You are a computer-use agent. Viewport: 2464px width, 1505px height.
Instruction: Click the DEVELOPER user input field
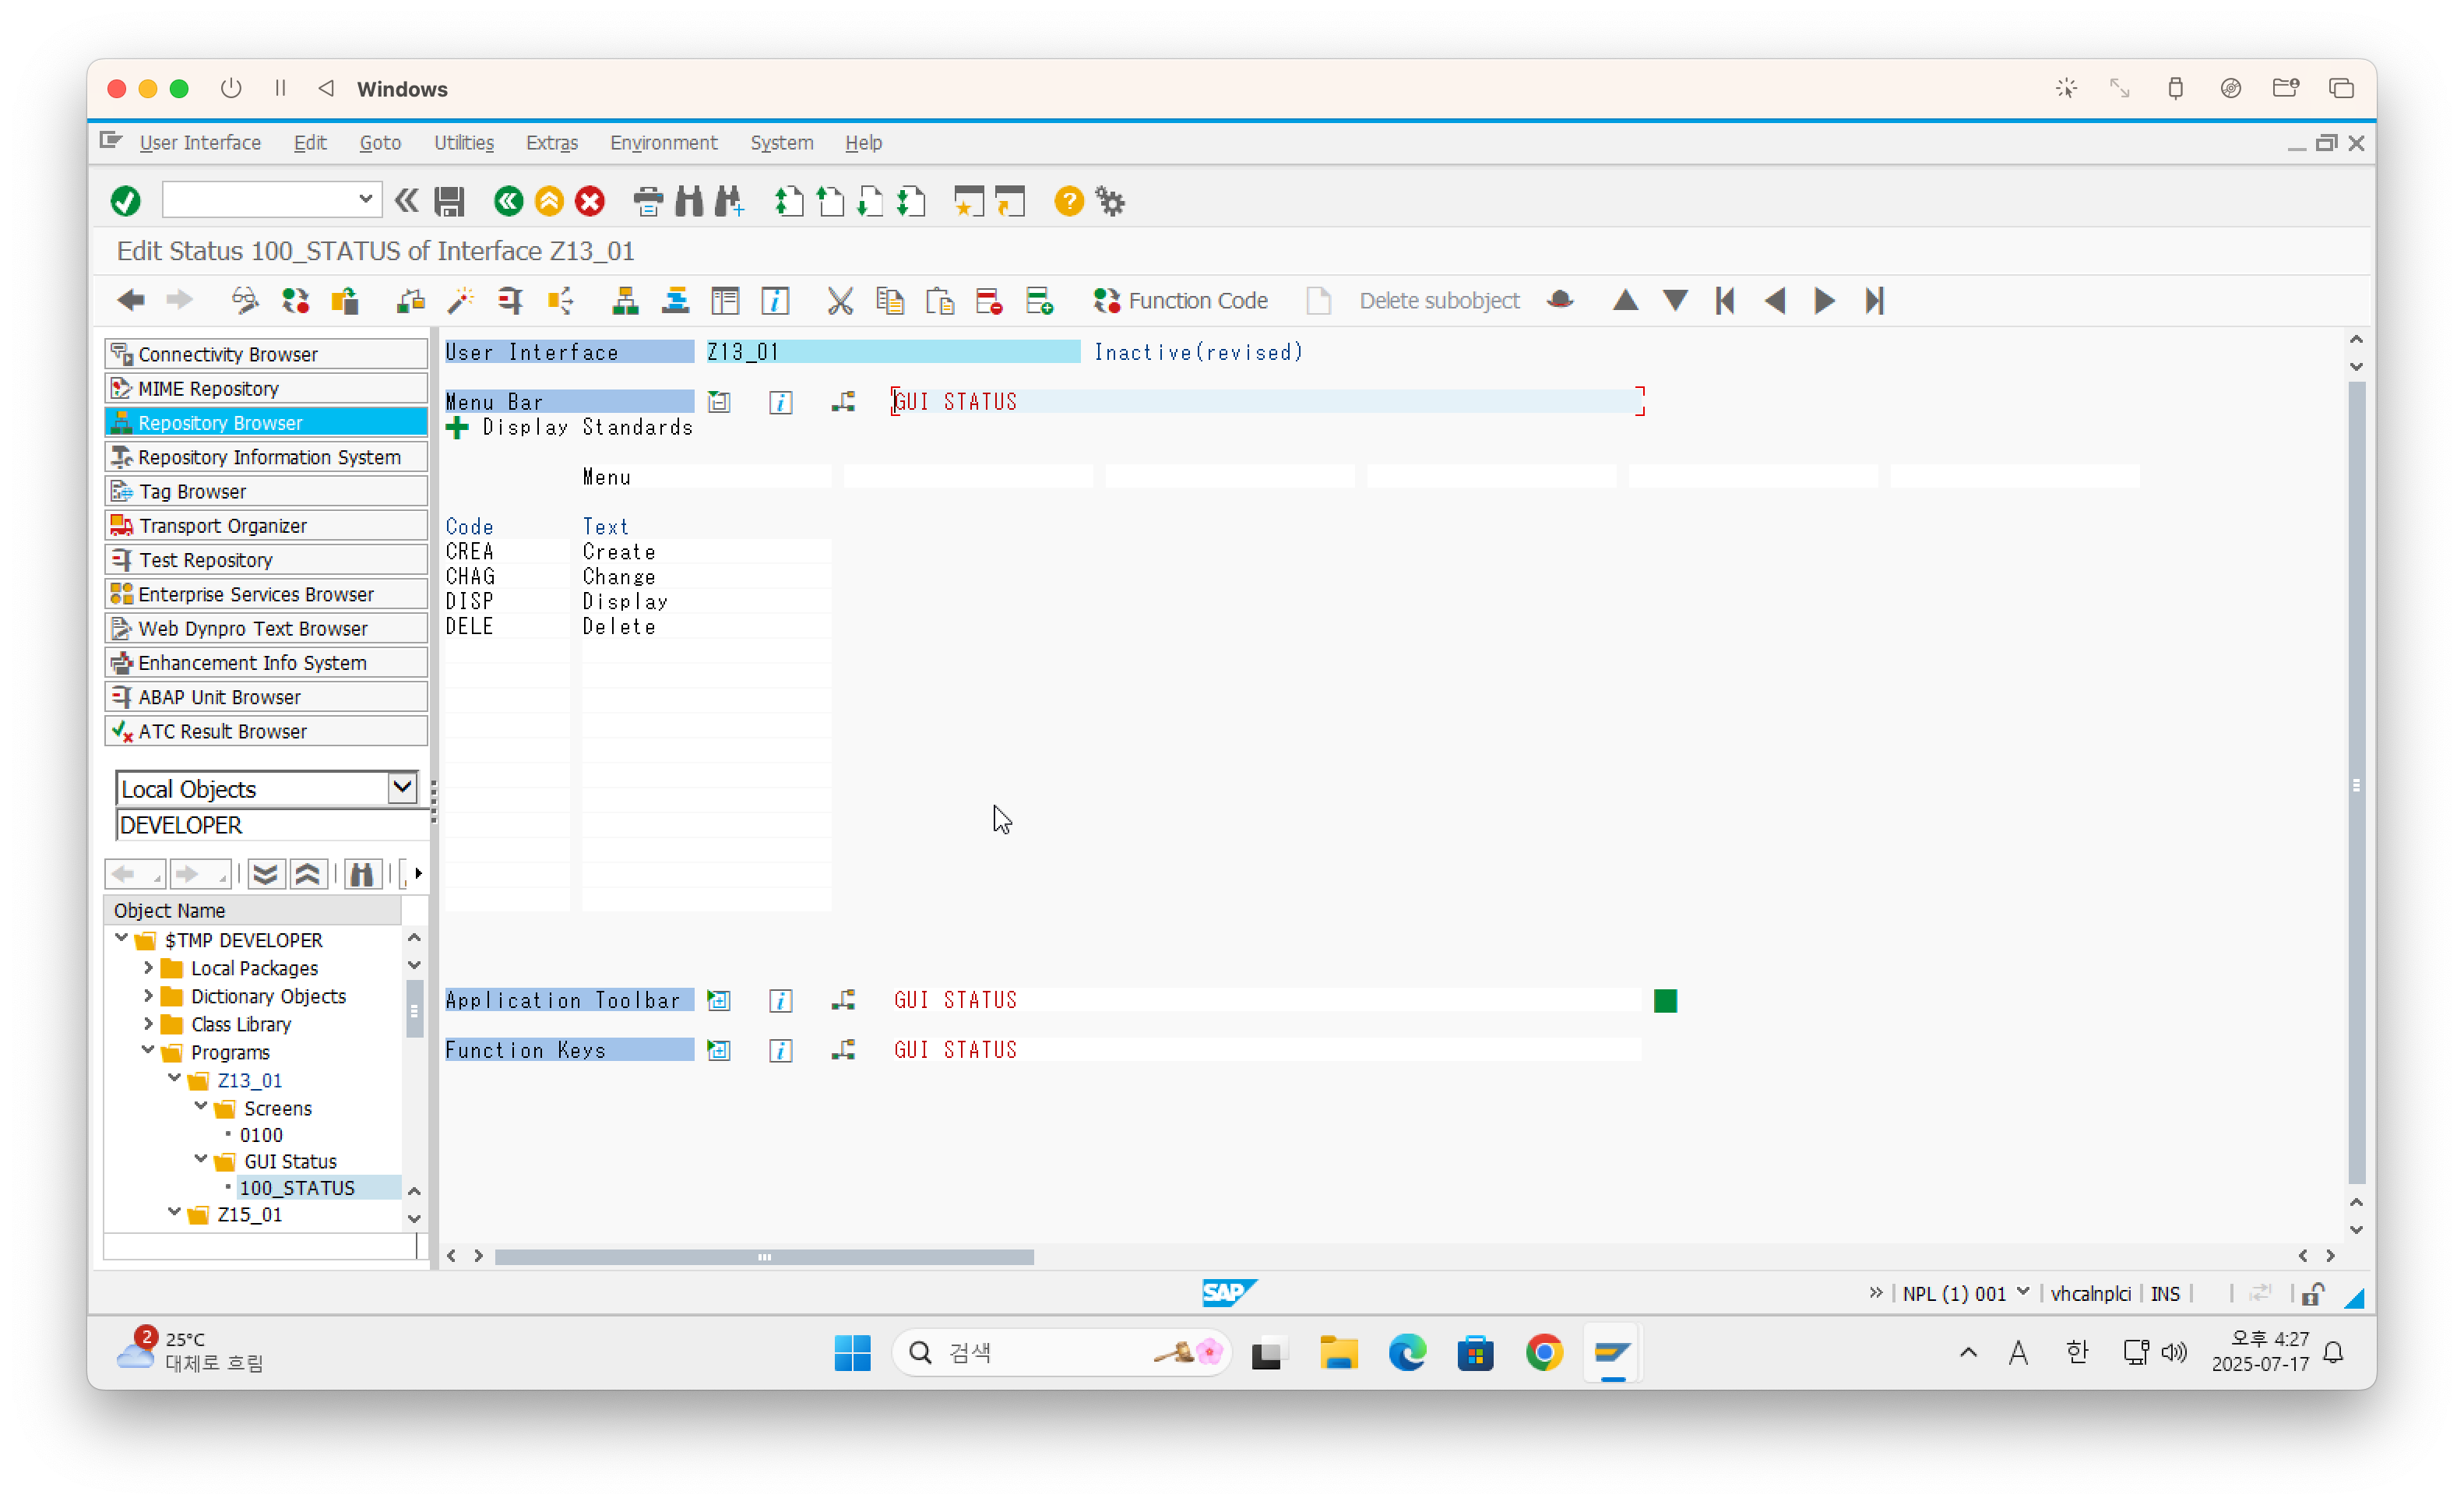point(270,825)
